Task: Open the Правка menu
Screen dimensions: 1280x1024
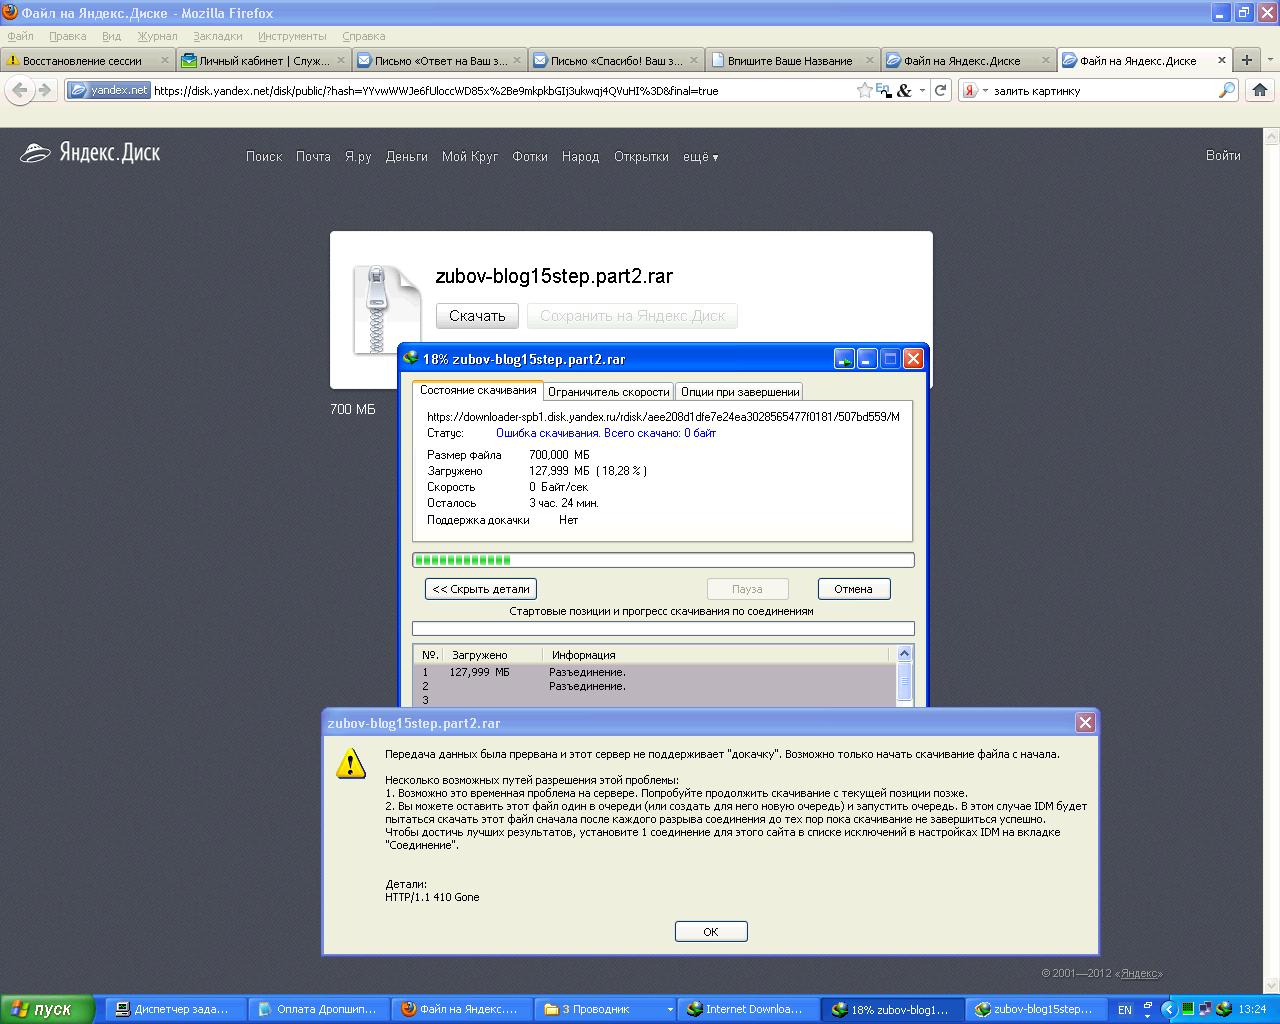Action: [67, 36]
